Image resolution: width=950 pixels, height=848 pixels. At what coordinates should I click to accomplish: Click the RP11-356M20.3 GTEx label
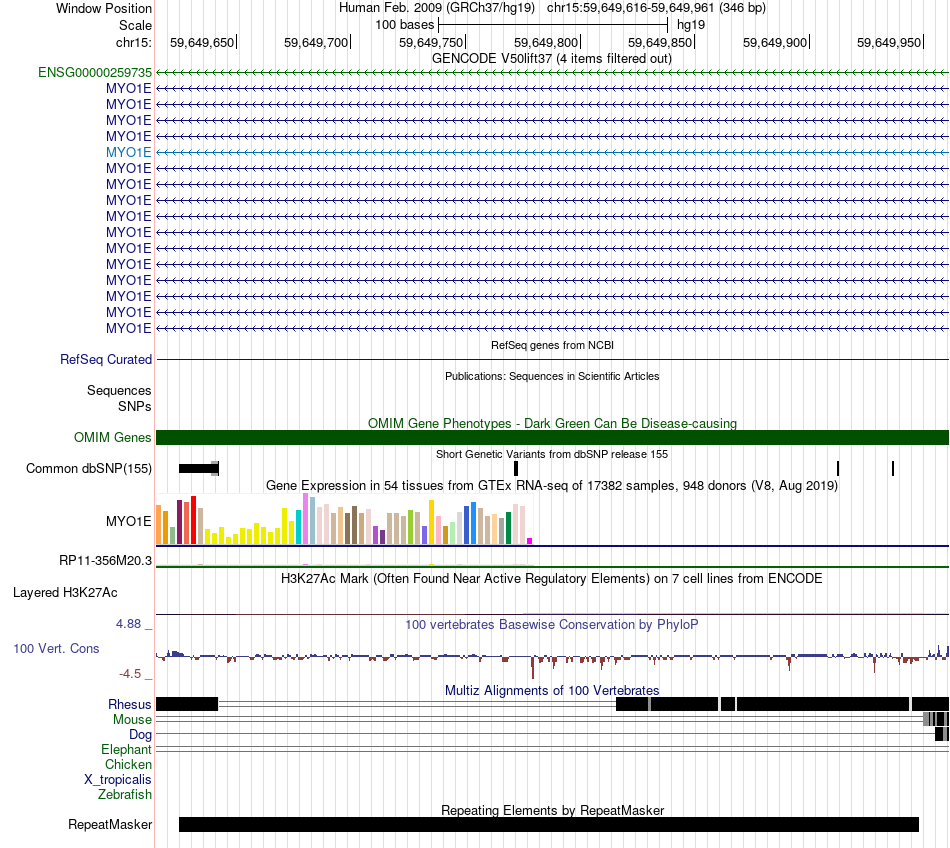(x=105, y=561)
